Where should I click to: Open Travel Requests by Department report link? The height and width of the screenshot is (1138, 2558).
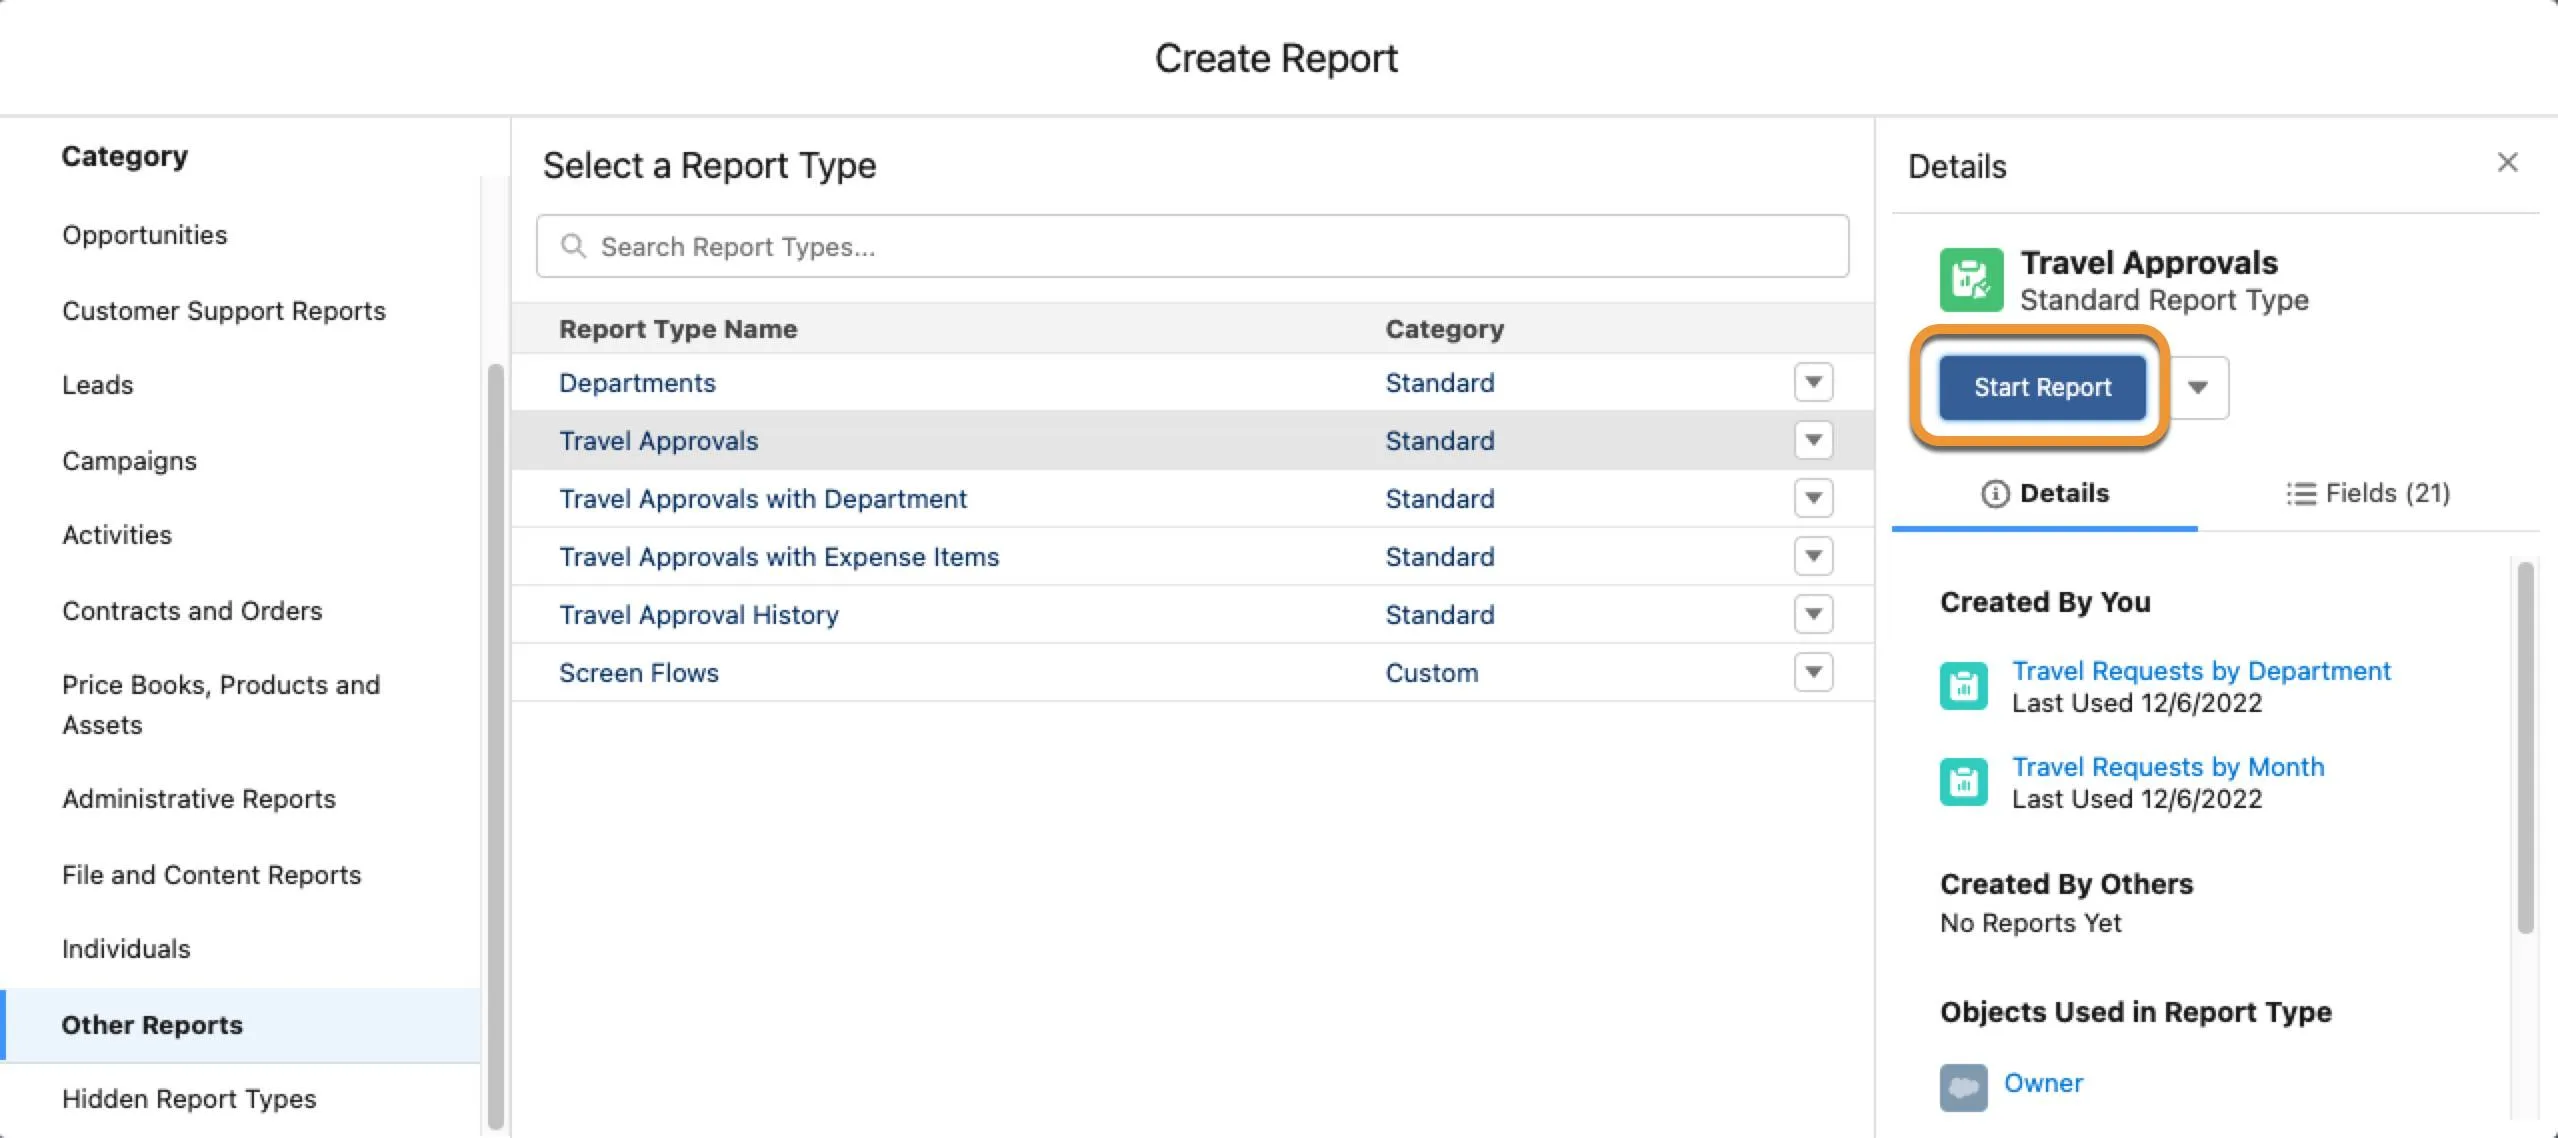[2201, 670]
